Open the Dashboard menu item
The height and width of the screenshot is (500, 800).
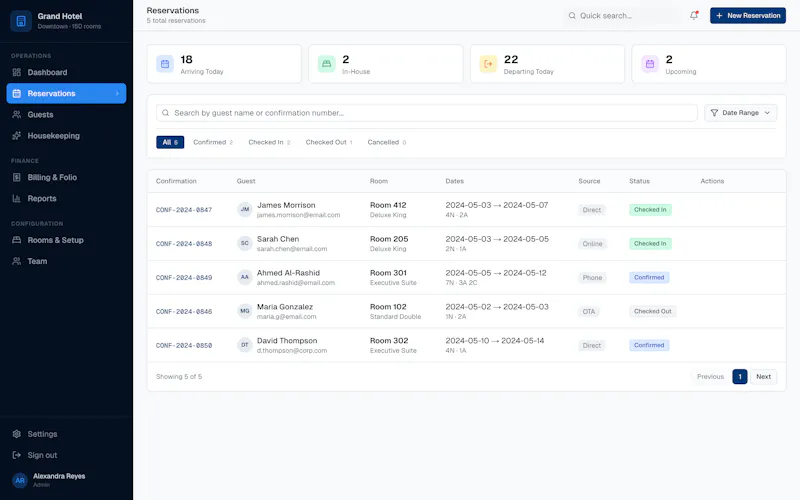click(x=66, y=72)
